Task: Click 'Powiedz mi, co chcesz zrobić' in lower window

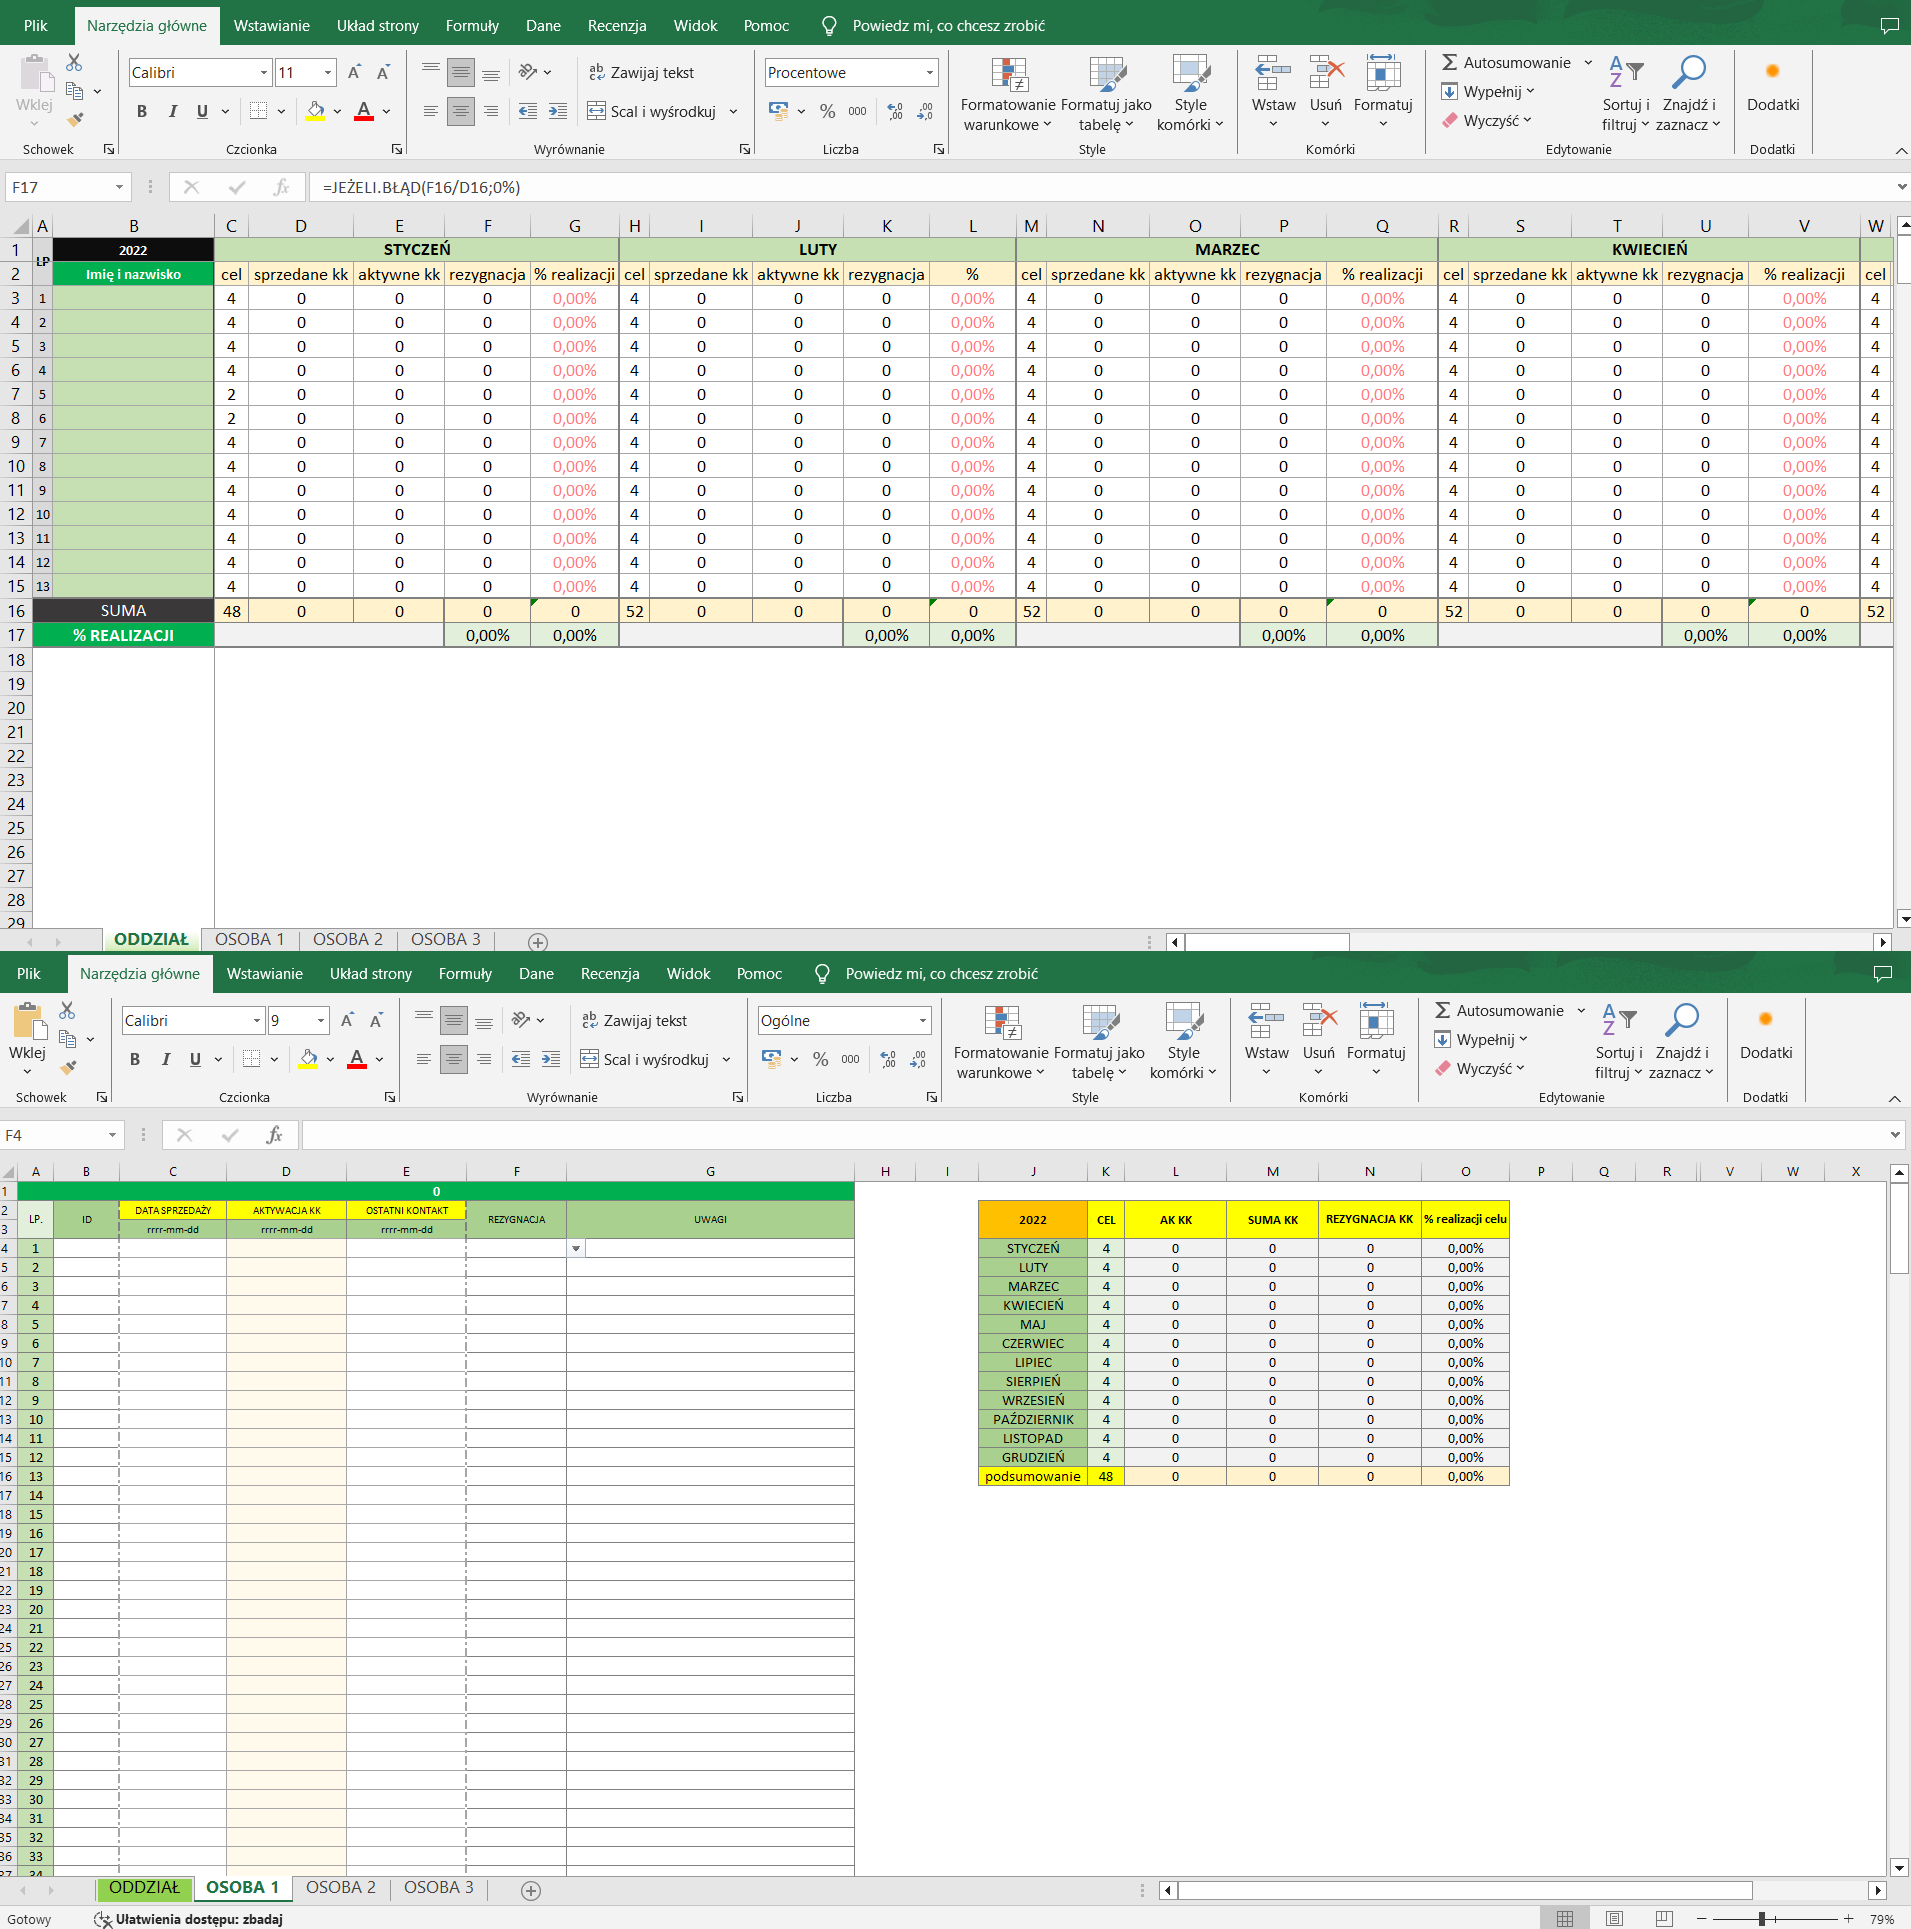Action: 941,974
